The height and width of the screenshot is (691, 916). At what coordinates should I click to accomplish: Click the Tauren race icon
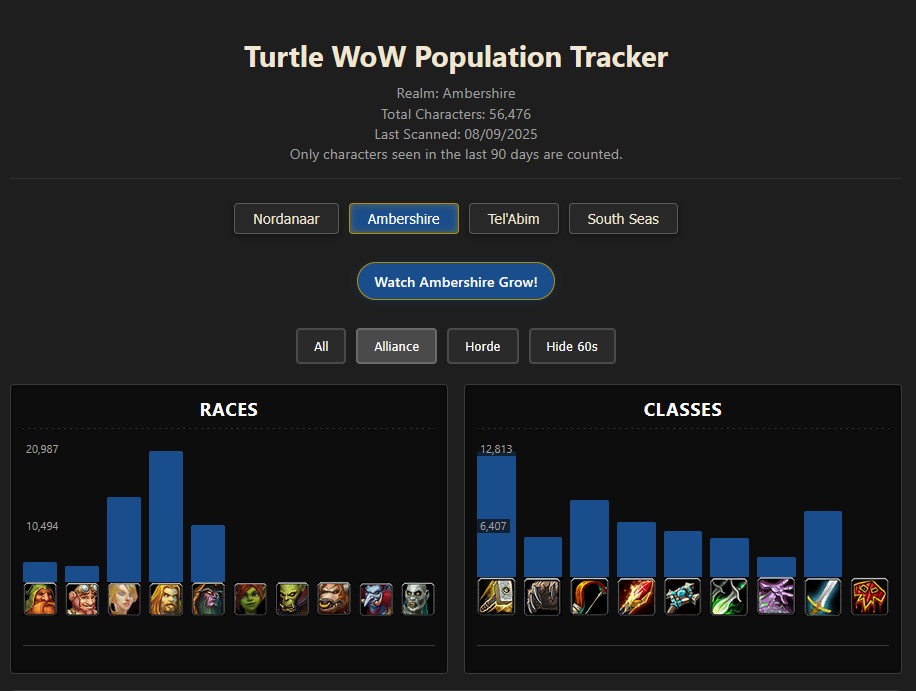(x=334, y=599)
